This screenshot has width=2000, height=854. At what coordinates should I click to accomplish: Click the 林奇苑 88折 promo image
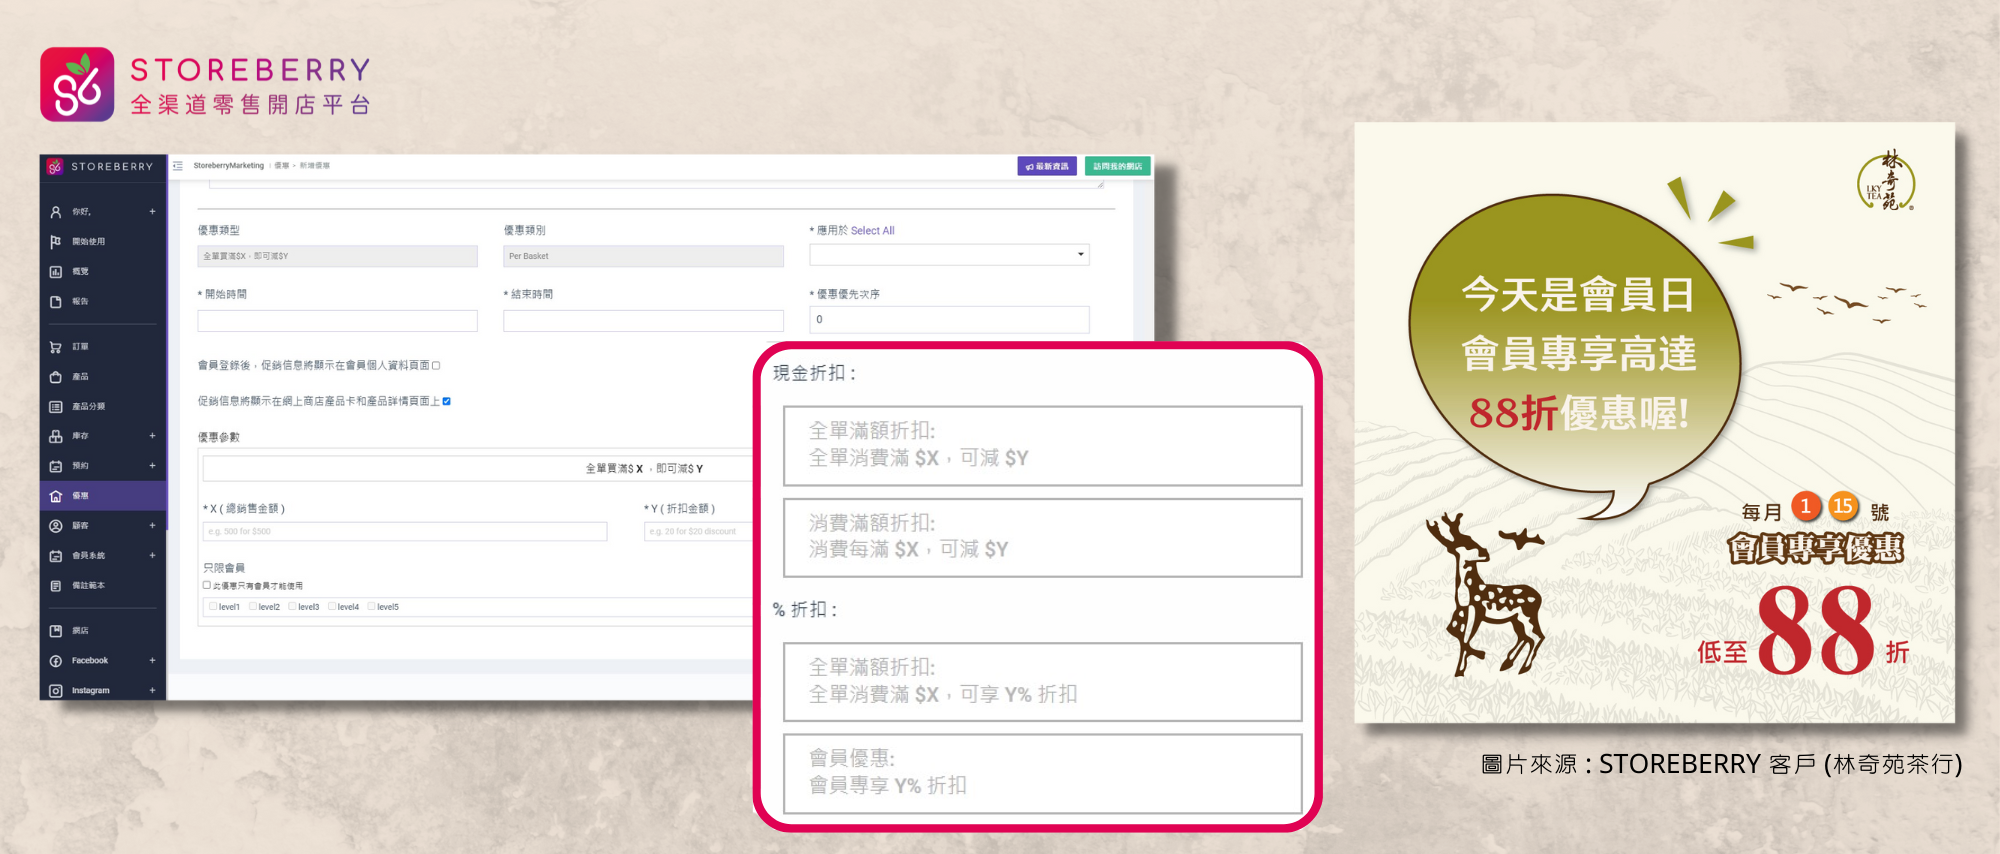1654,422
